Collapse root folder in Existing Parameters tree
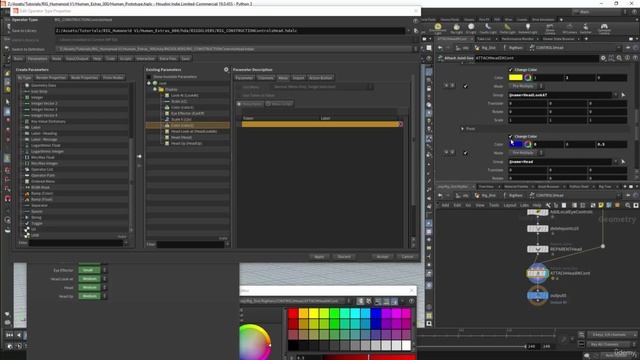 tap(149, 83)
